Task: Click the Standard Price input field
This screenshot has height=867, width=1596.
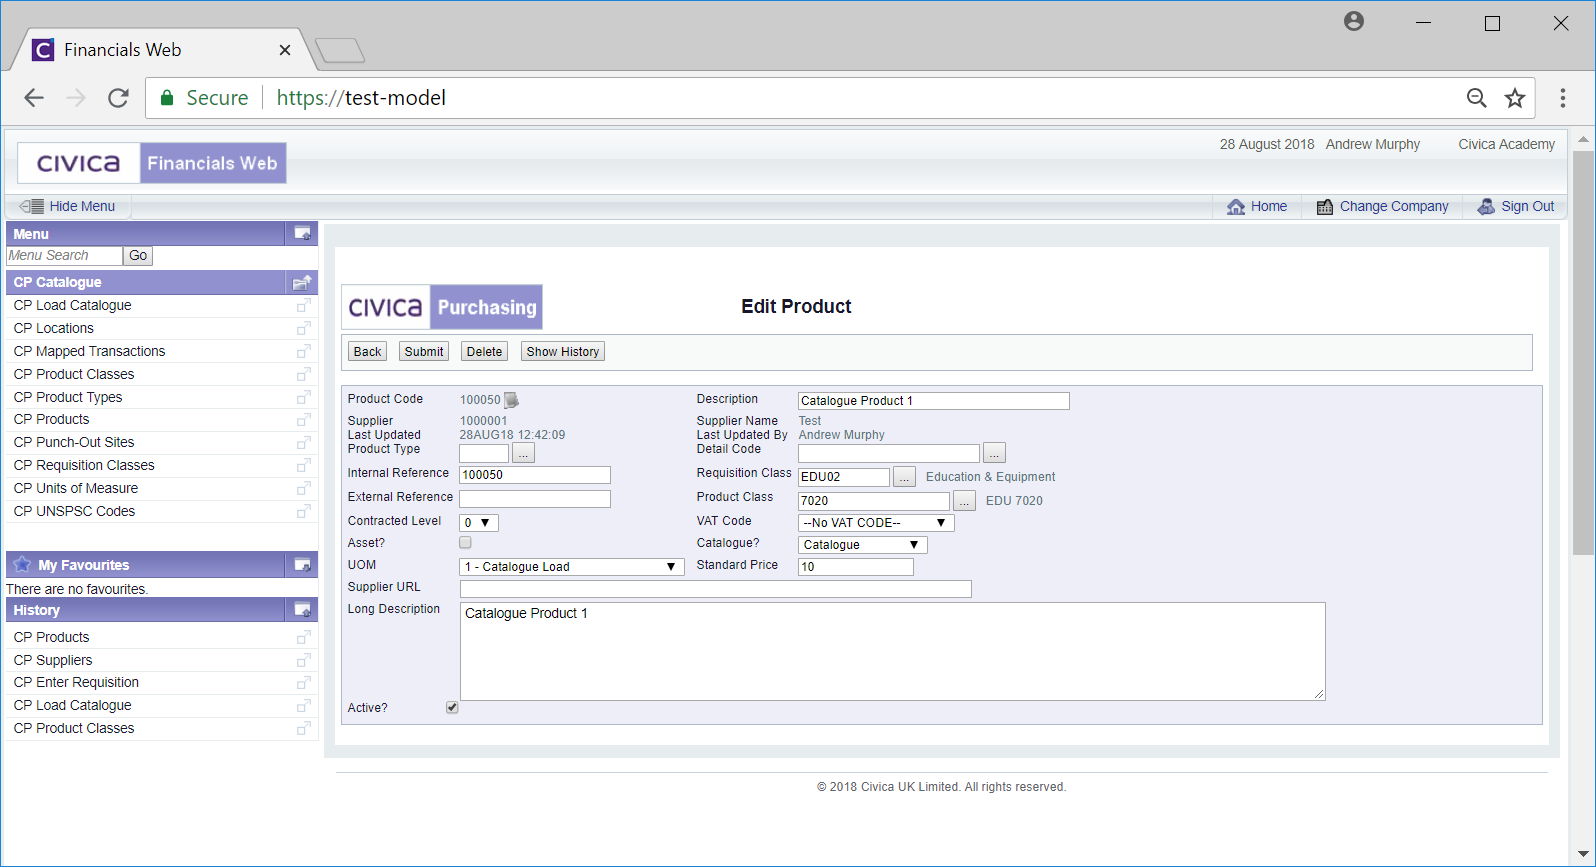Action: tap(856, 567)
